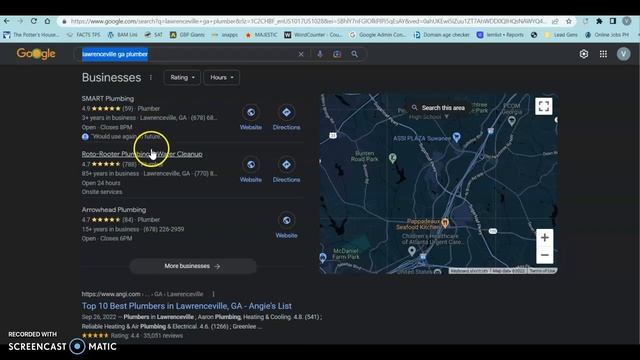640x360 pixels.
Task: Click the magnifier search button
Action: 354,54
